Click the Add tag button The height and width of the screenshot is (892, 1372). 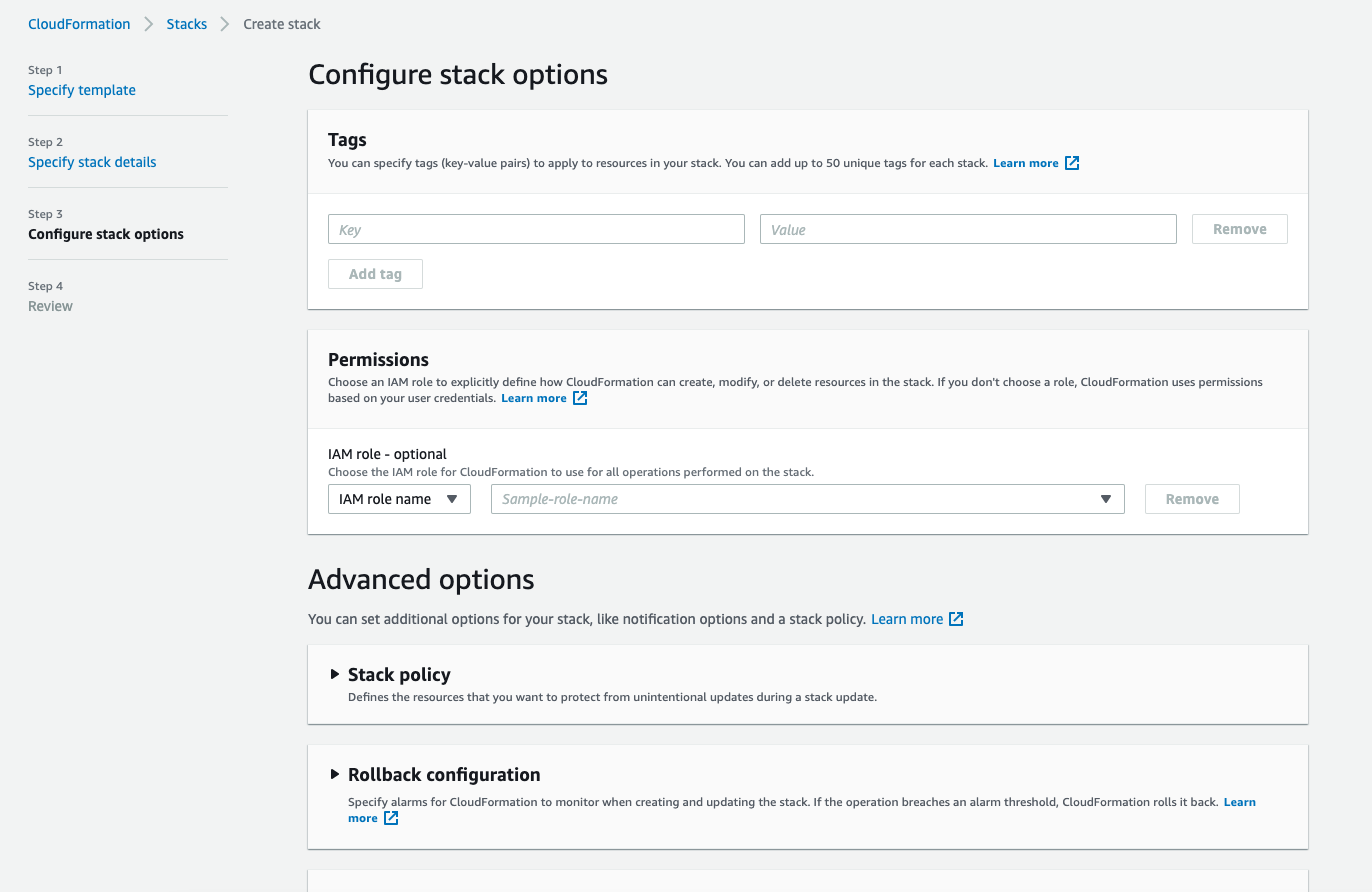pyautogui.click(x=375, y=274)
